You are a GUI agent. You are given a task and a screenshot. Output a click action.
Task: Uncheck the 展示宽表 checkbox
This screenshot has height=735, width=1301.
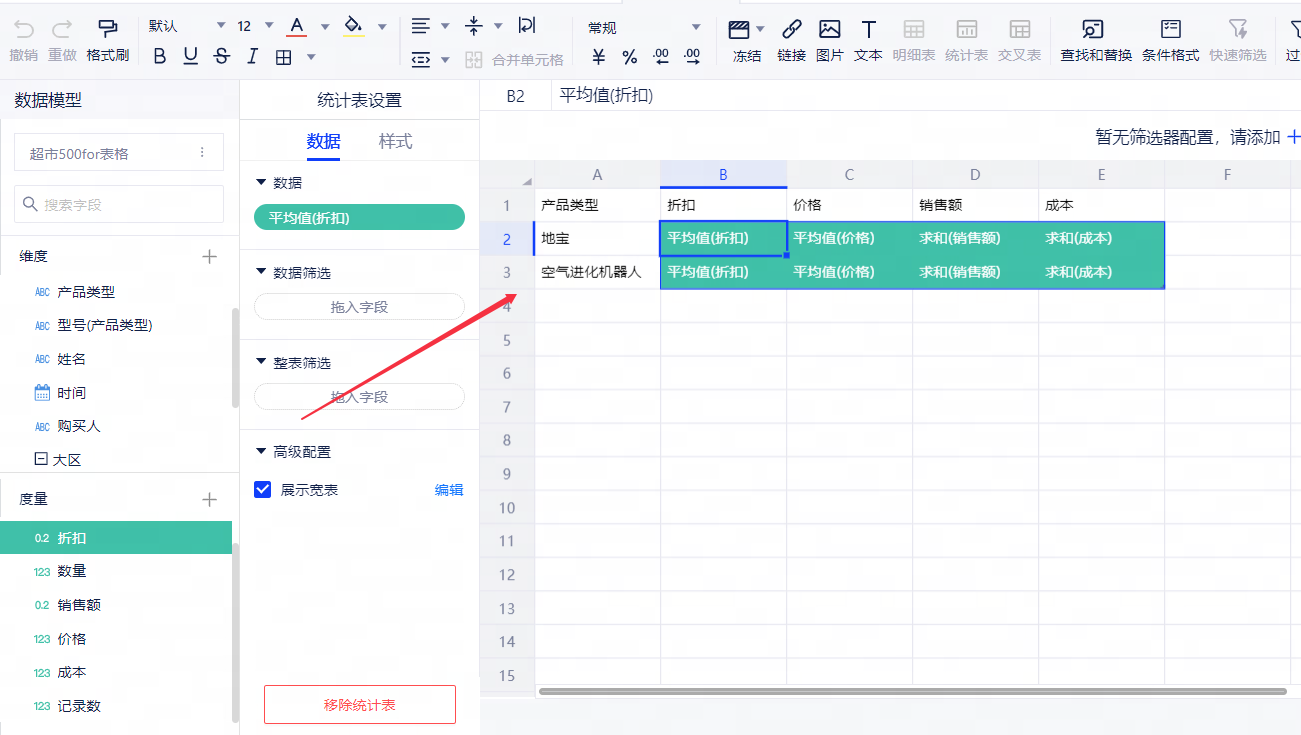coord(263,490)
